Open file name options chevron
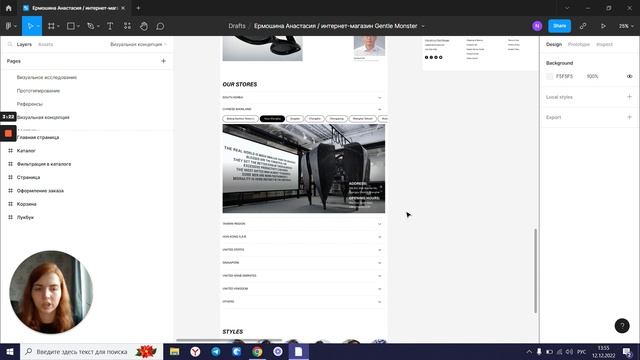640x360 pixels. click(423, 26)
